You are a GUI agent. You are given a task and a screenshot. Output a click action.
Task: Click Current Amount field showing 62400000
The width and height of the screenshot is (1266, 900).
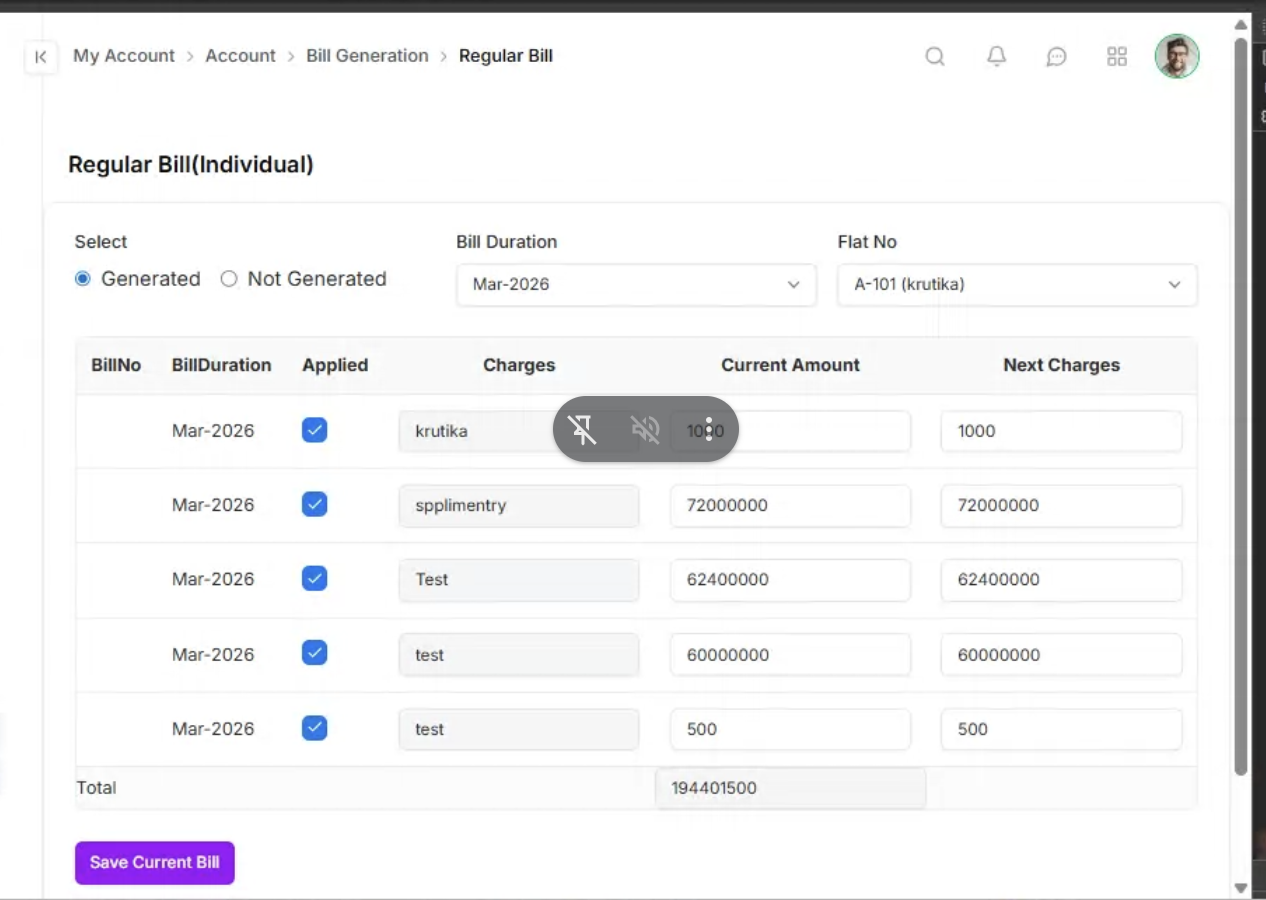790,579
